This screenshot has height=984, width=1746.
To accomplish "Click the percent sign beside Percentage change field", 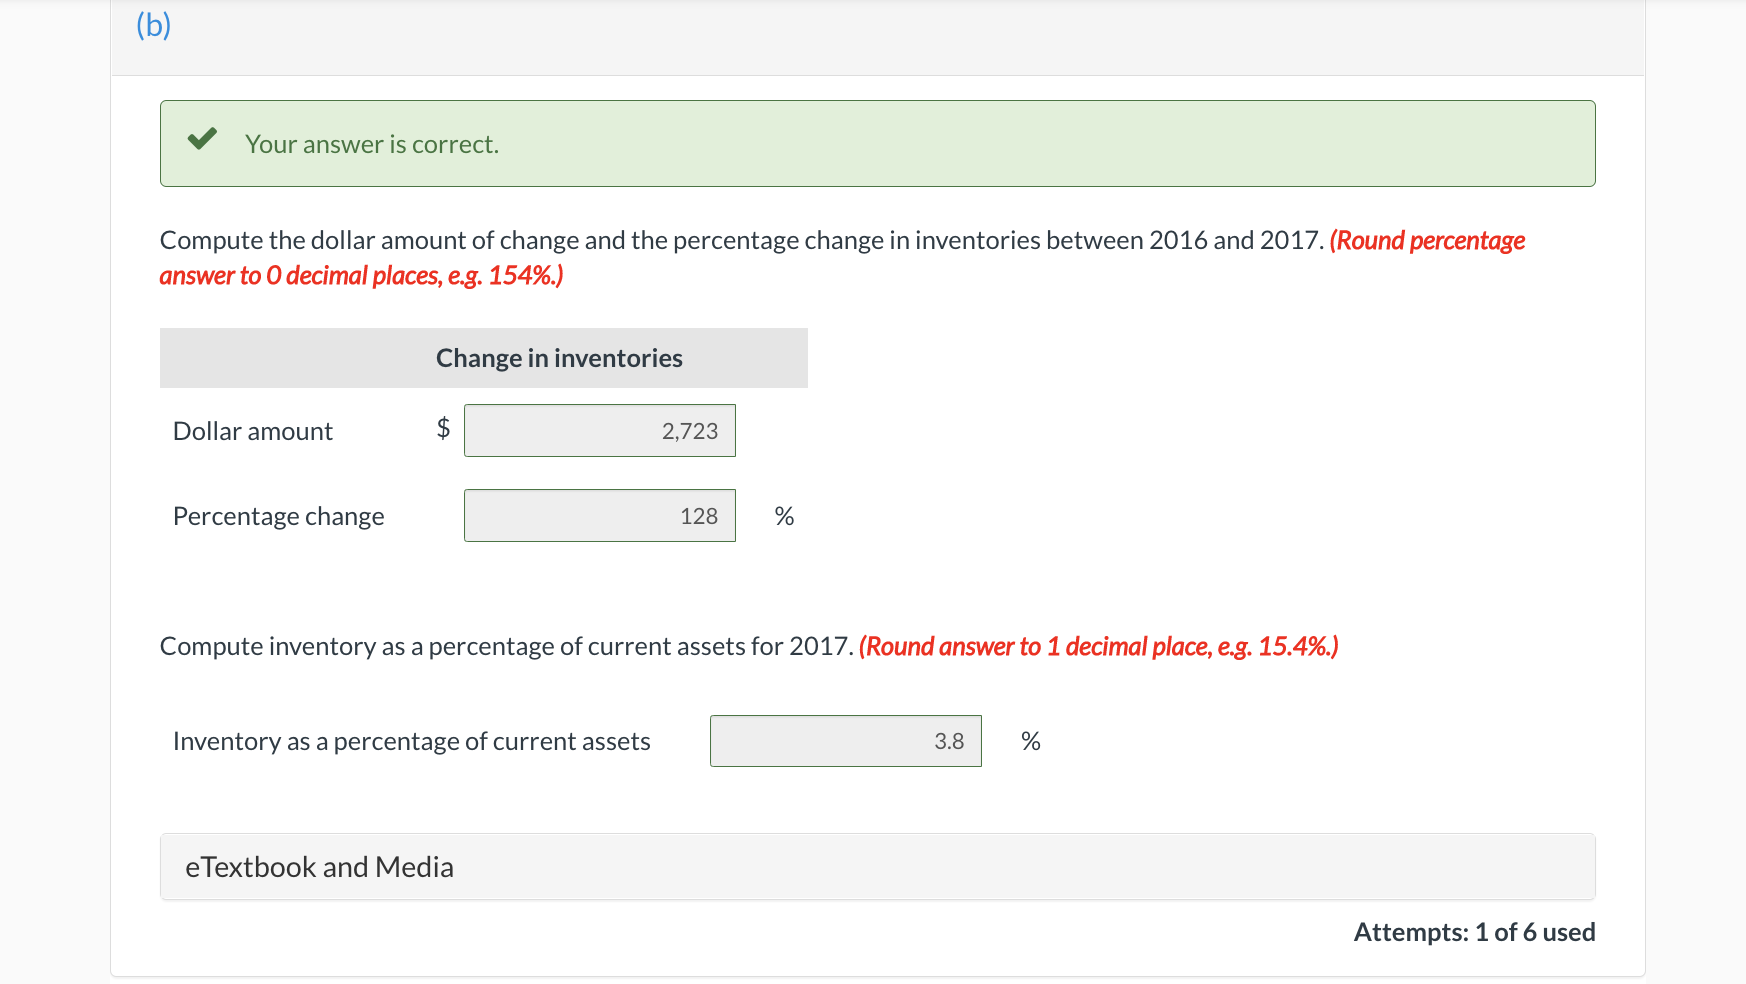I will [785, 515].
